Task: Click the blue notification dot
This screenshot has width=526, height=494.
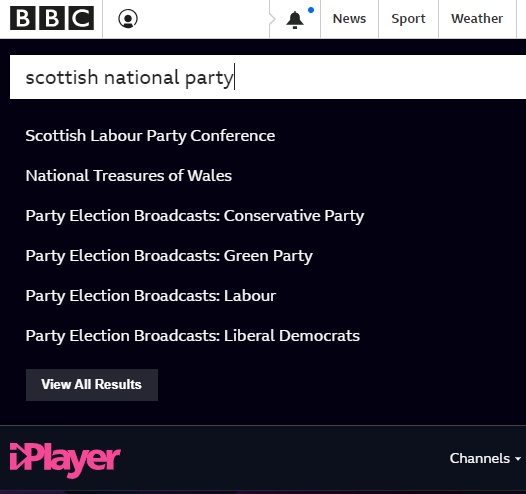Action: [x=311, y=10]
